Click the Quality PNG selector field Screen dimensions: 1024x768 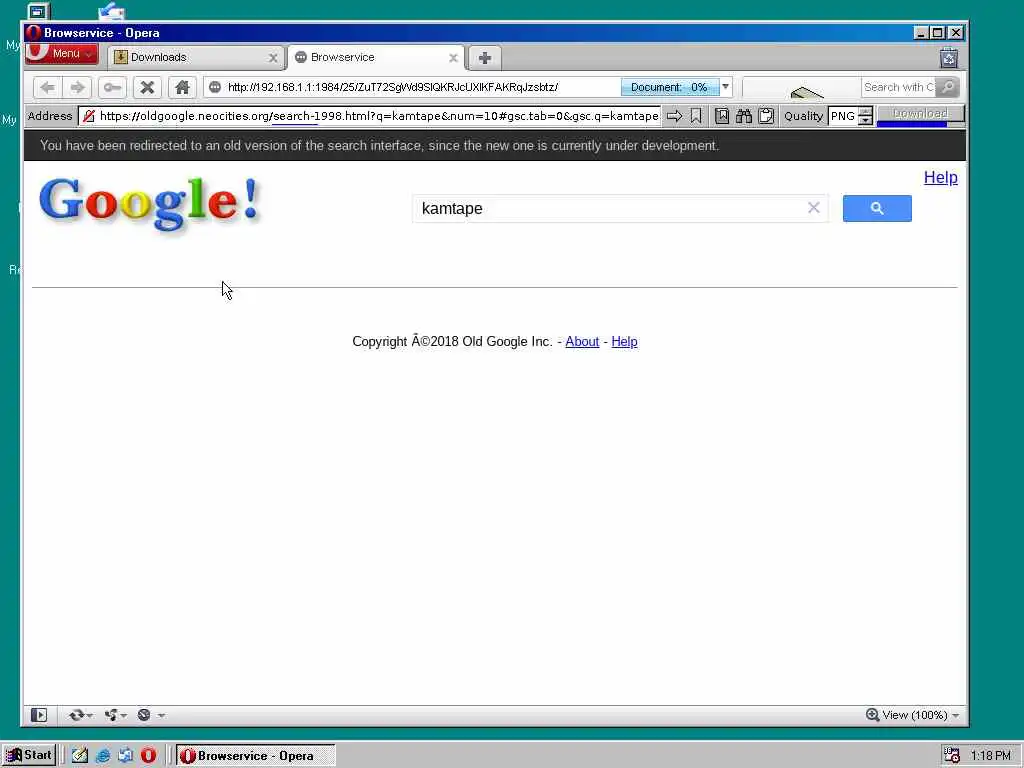[x=843, y=116]
